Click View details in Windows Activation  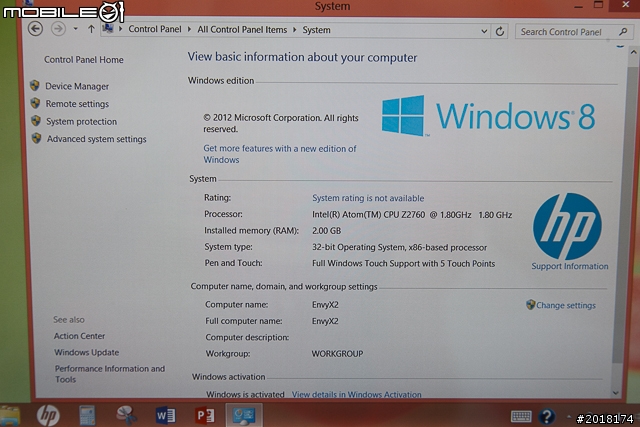[x=356, y=394]
